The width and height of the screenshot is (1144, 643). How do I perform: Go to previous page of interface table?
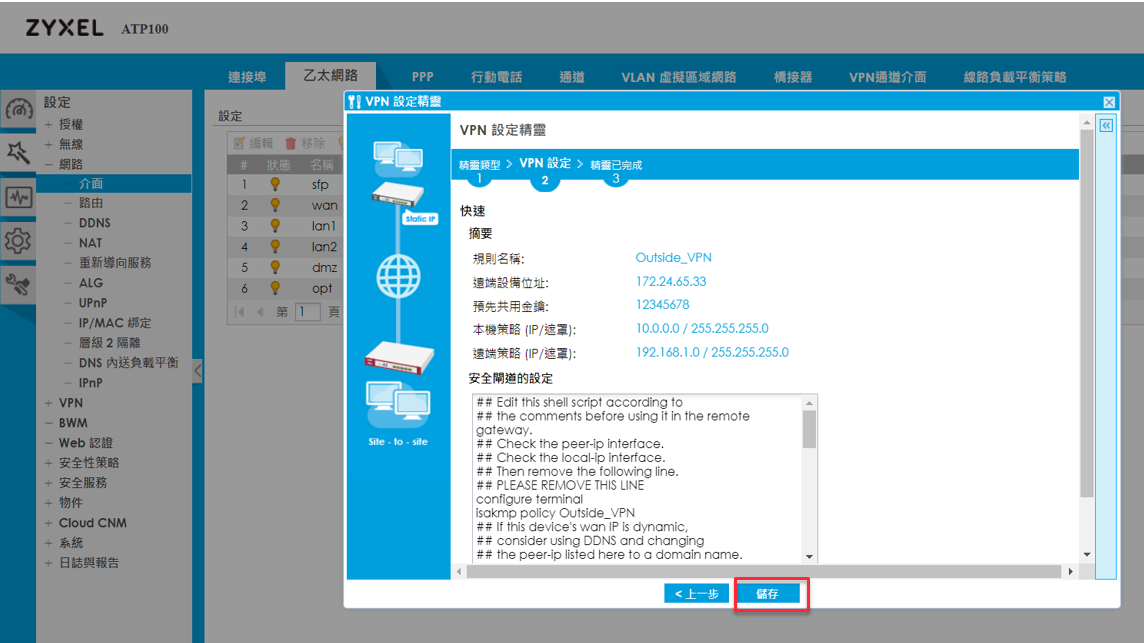click(260, 312)
